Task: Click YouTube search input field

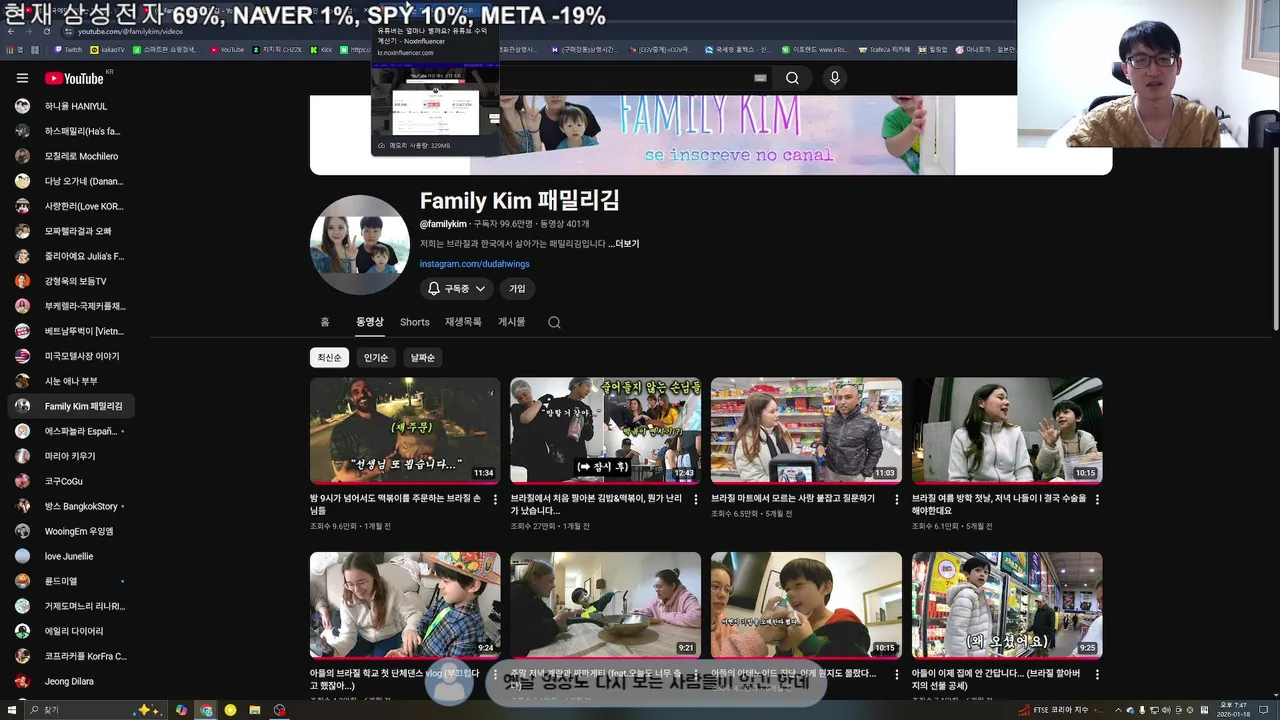Action: pyautogui.click(x=630, y=78)
